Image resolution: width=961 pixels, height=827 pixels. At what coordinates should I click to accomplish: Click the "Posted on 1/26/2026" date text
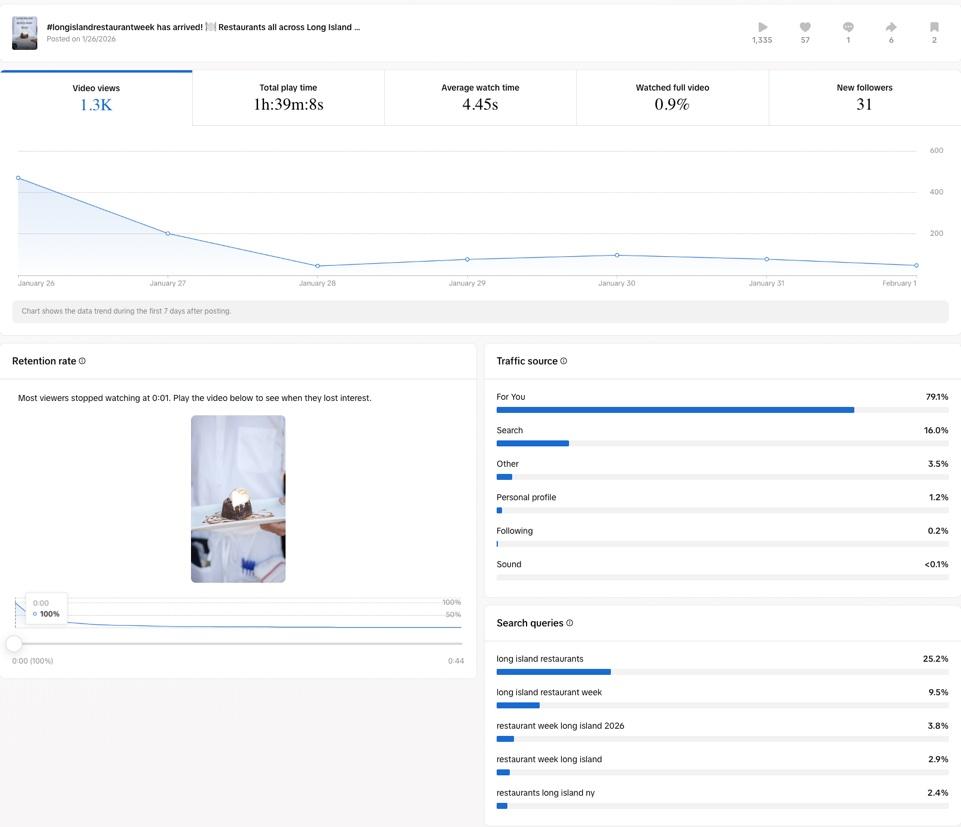[81, 39]
